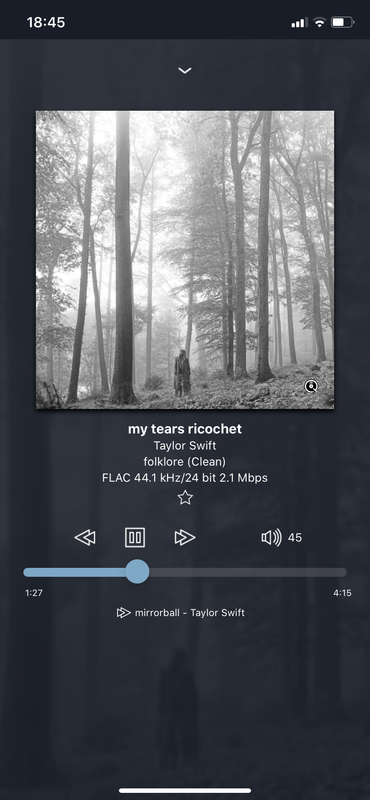Open the up next track mirrorball
Image resolution: width=370 pixels, height=800 pixels.
190,613
